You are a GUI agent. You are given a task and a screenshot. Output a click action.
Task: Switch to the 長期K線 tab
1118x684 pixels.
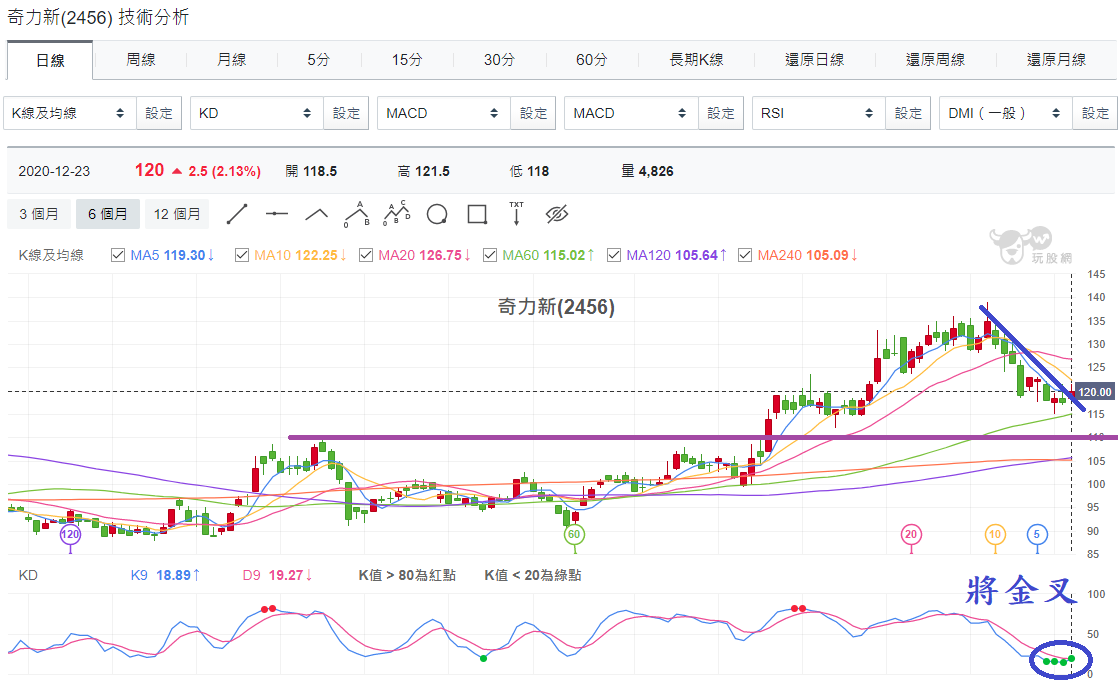tap(697, 60)
